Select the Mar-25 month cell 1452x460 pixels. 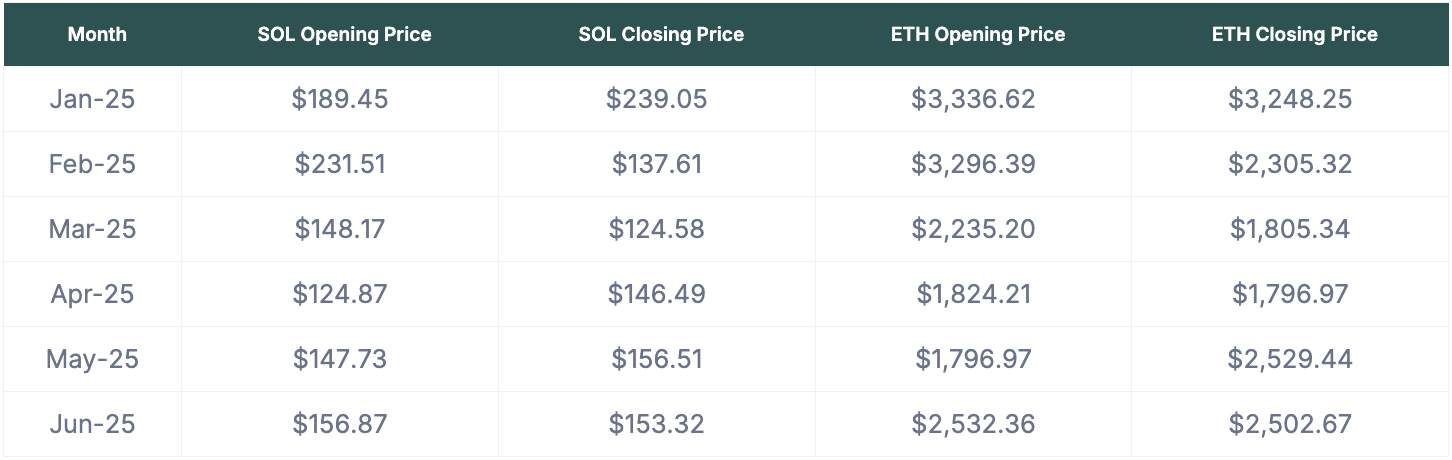(x=92, y=229)
